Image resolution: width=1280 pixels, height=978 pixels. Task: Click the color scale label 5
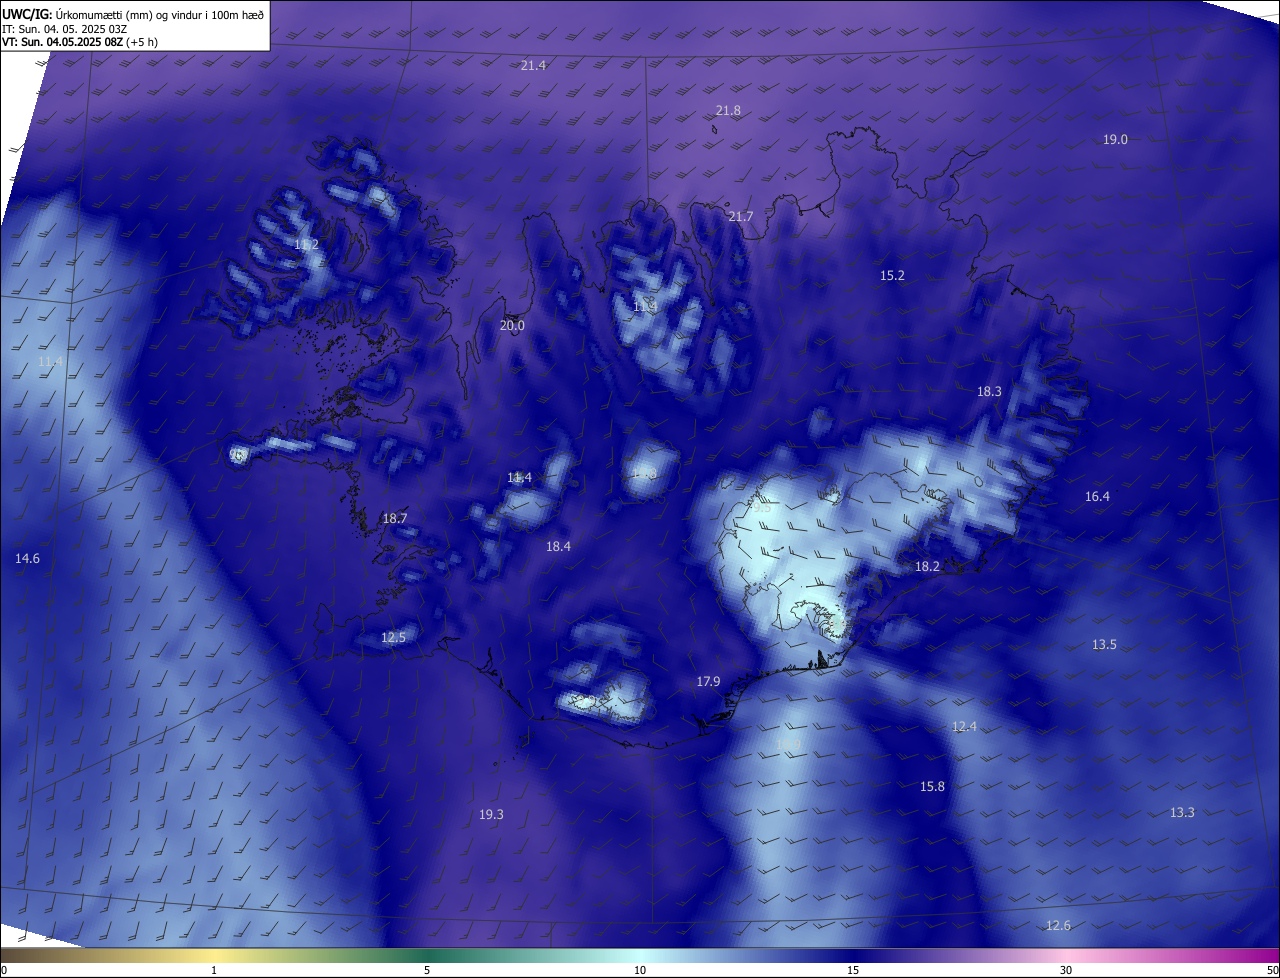coord(427,970)
